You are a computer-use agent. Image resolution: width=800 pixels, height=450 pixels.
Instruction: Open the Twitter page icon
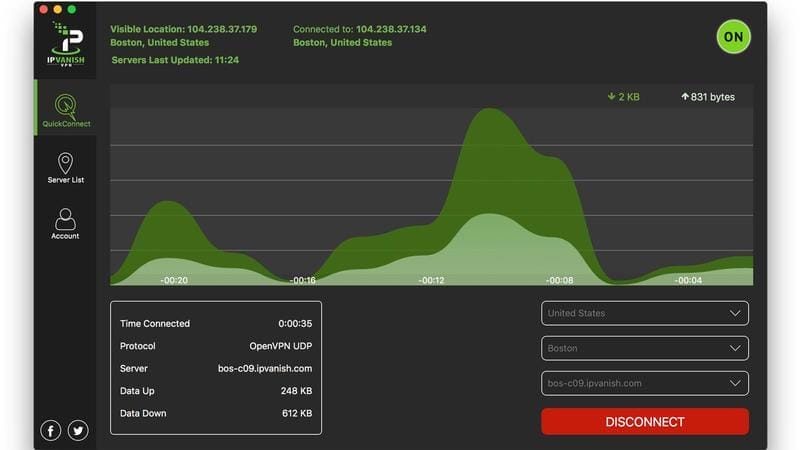pyautogui.click(x=77, y=430)
